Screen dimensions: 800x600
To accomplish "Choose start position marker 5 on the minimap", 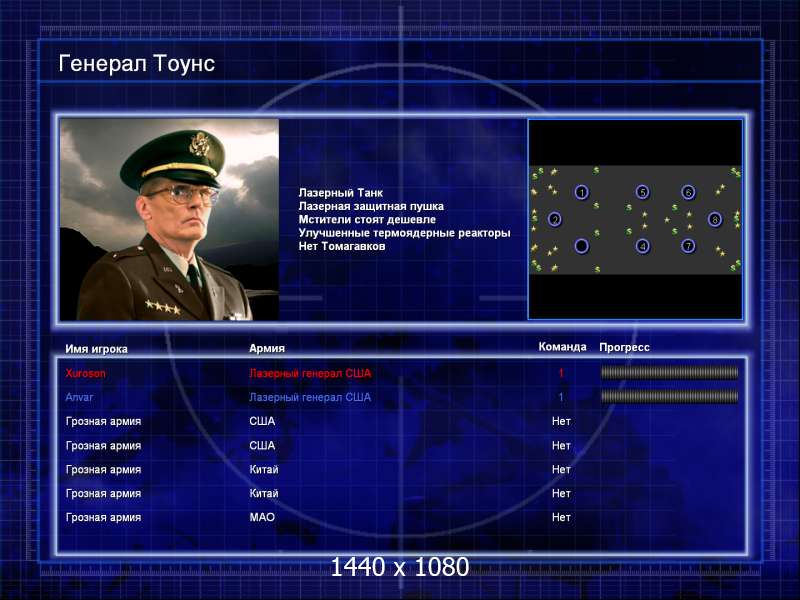I will coord(642,192).
